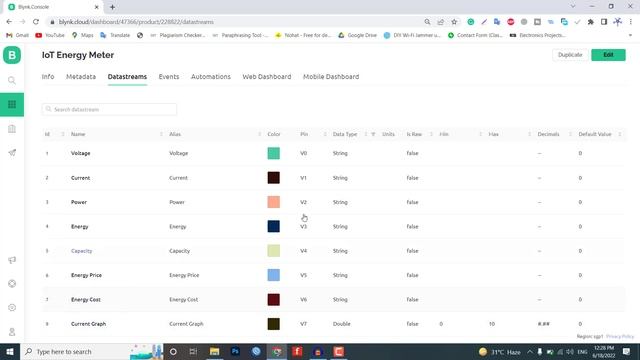640x360 pixels.
Task: Click Windows taskbar search box
Action: pos(91,351)
